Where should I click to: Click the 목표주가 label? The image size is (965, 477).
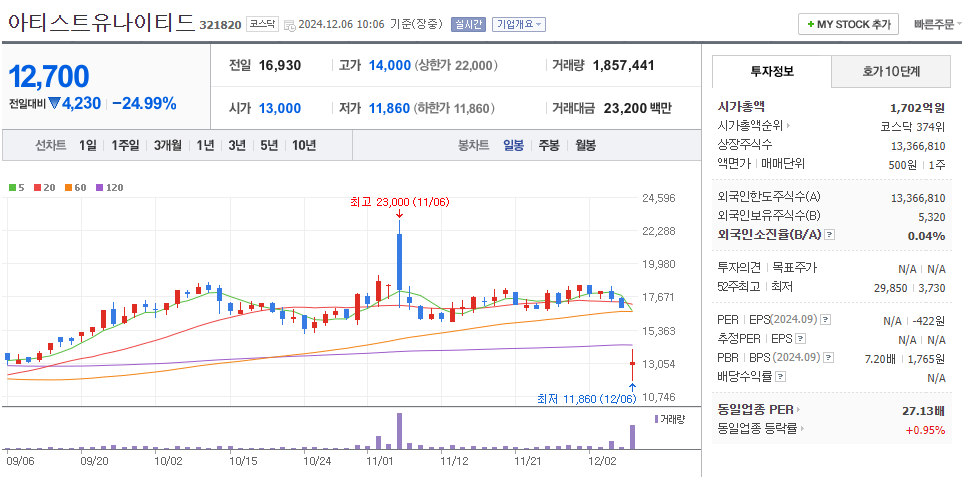point(795,268)
